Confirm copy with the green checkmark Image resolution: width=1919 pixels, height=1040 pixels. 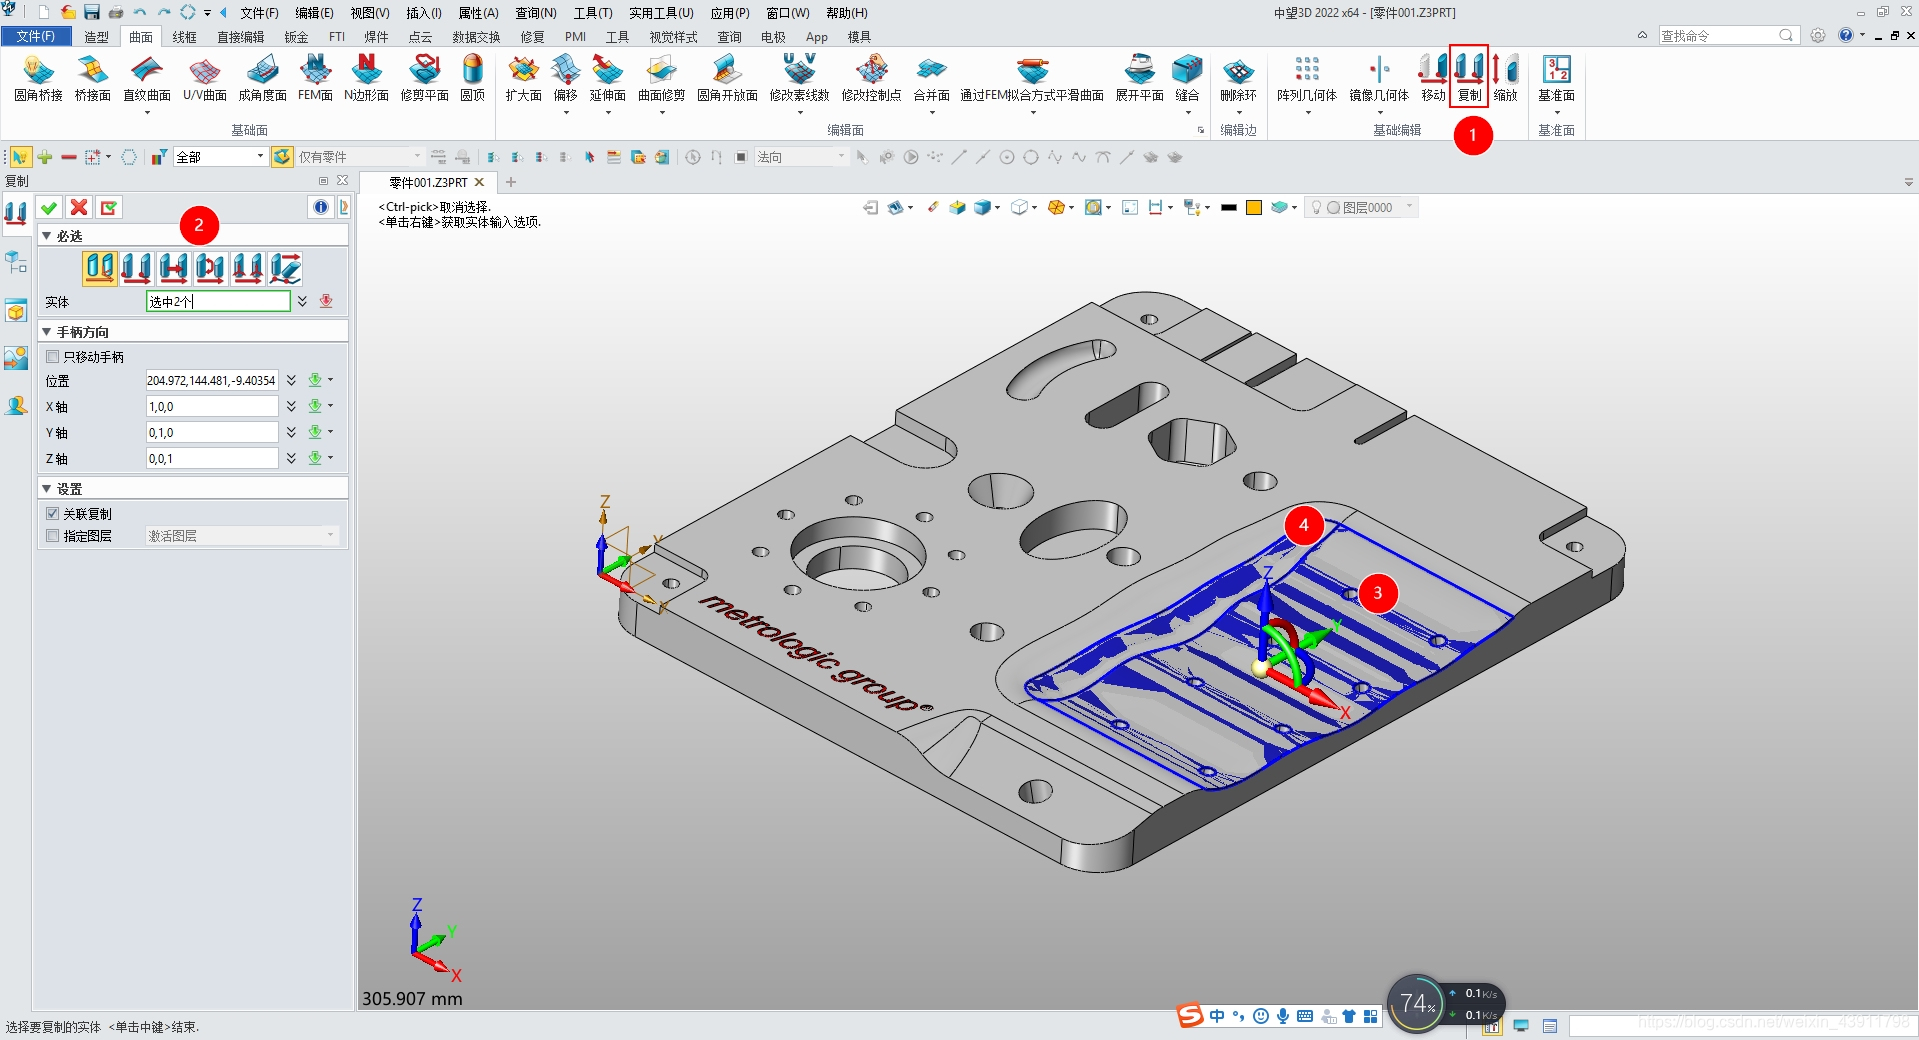tap(49, 207)
